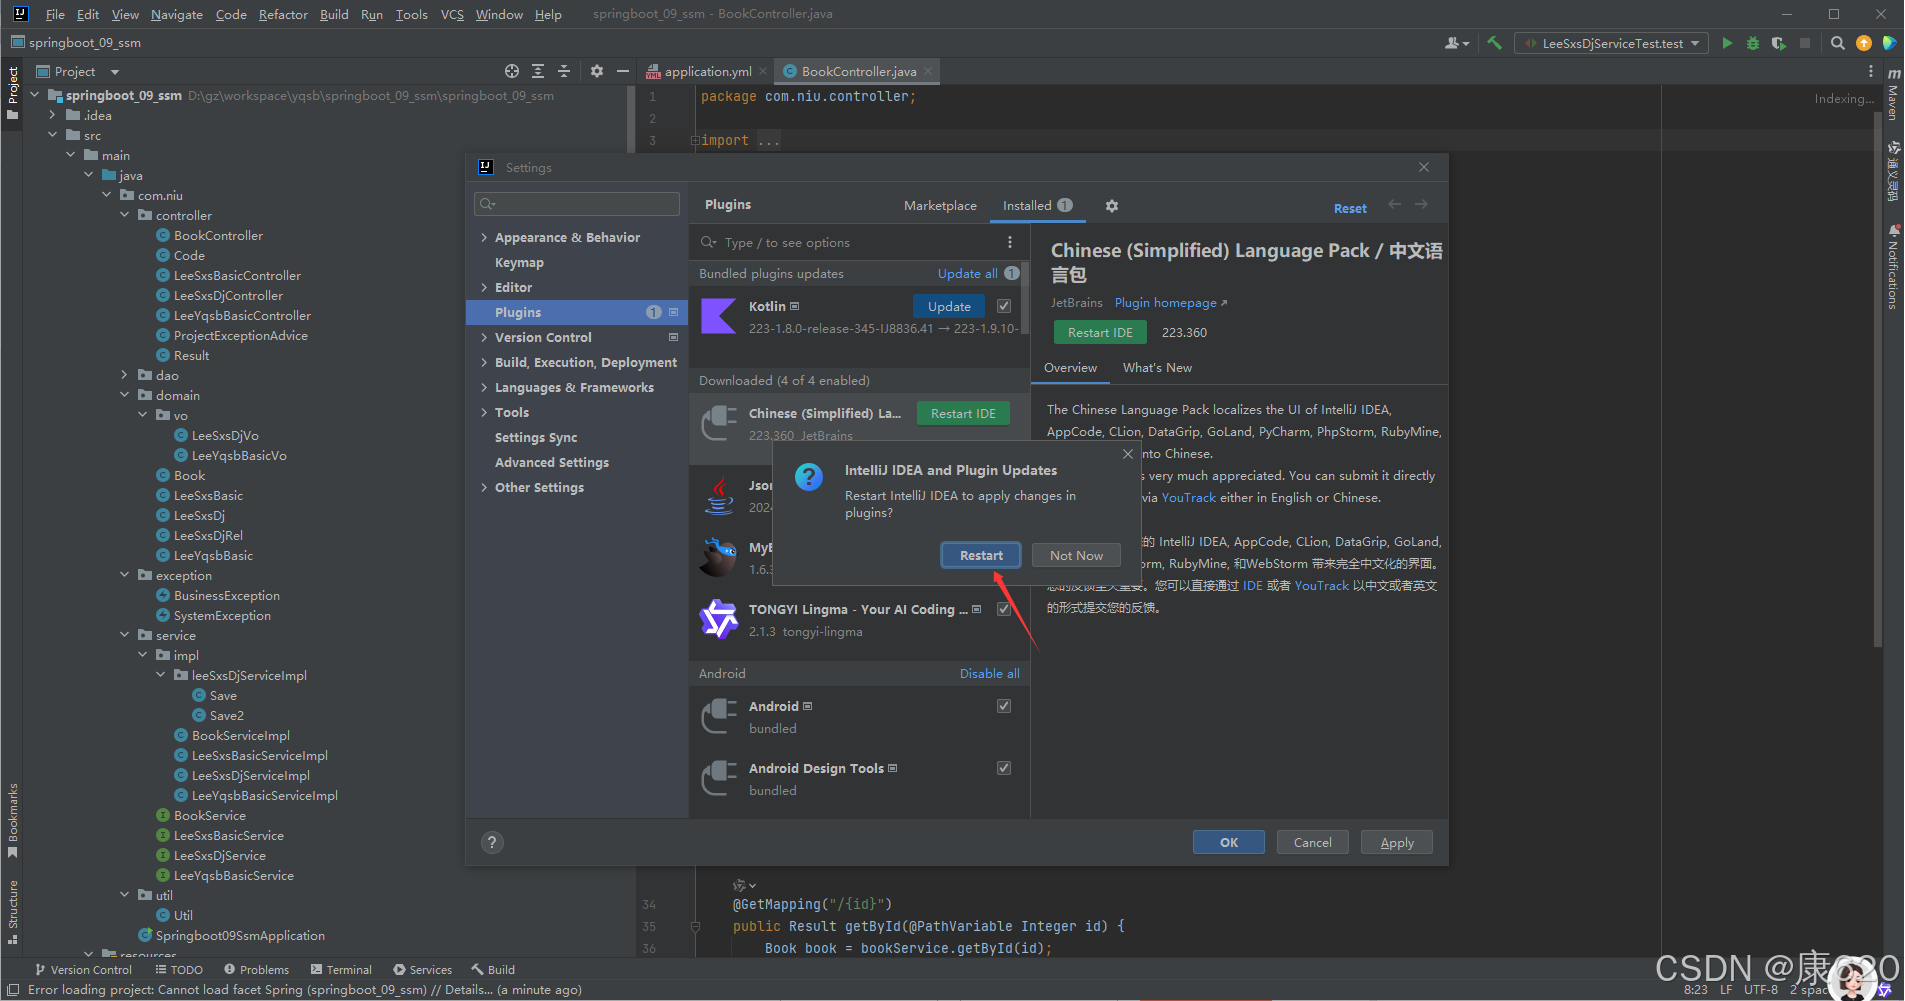Open the Services tool window
This screenshot has height=1001, width=1905.
tap(422, 970)
